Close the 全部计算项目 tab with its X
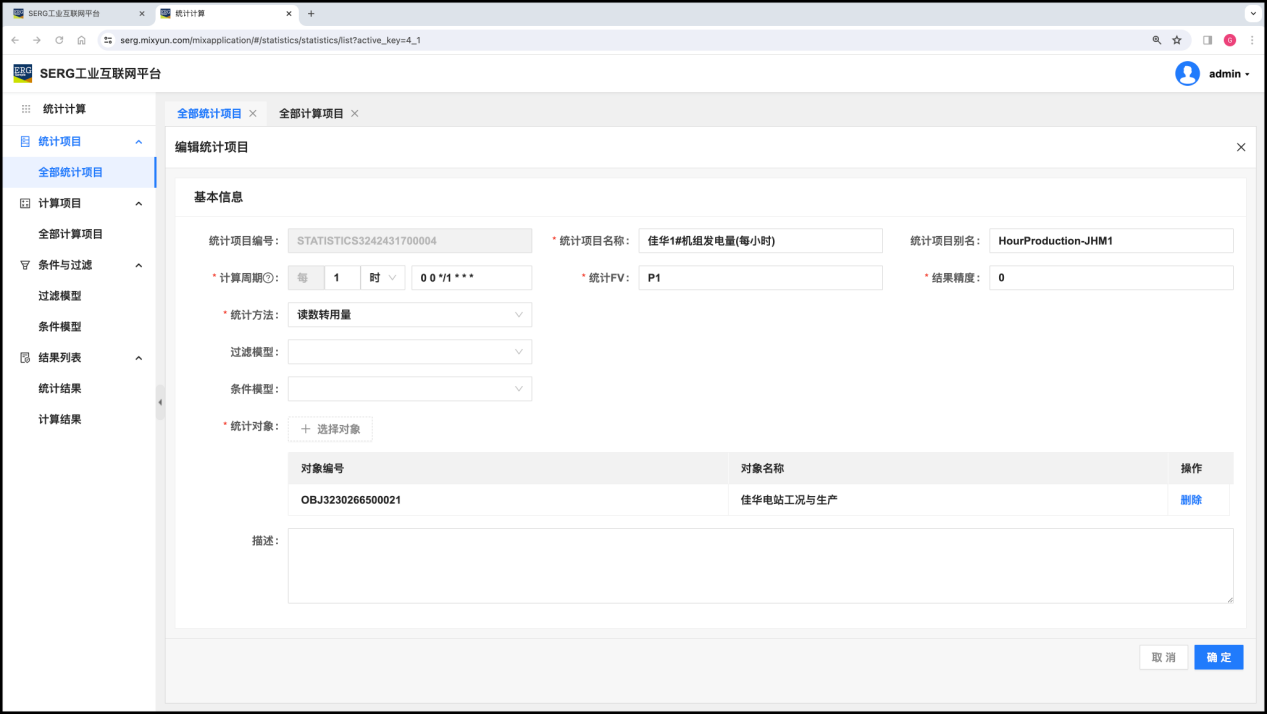1267x714 pixels. point(355,114)
